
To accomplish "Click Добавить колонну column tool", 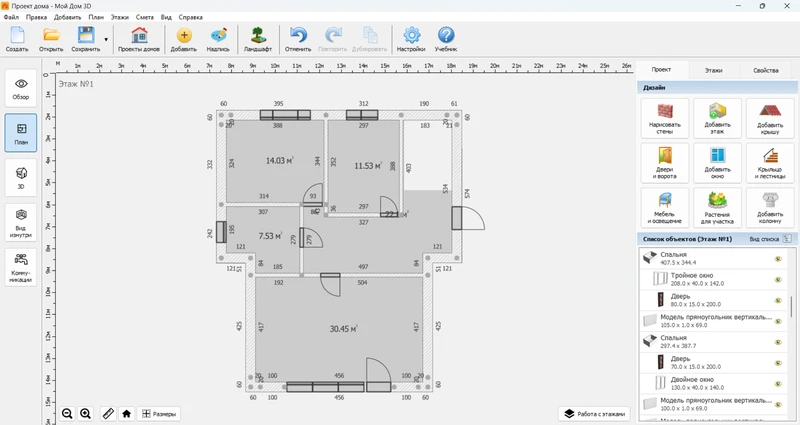I will [770, 208].
